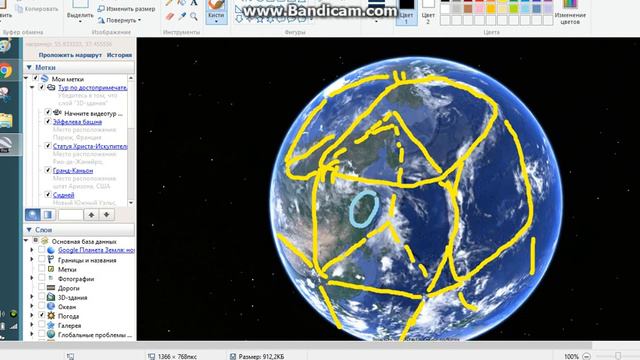This screenshot has height=360, width=640.
Task: Select the Magnifier tool in Paint
Action: [194, 17]
